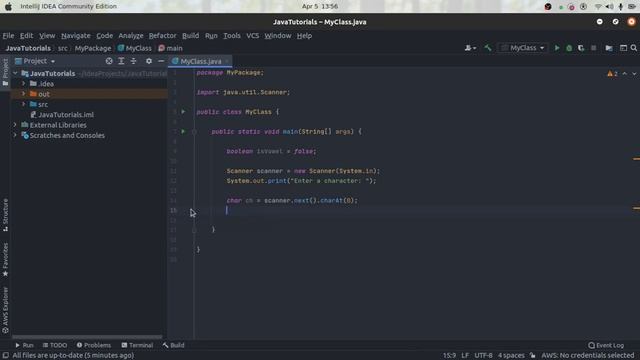Click AWS: No credentials selected
640x360 pixels.
588,356
